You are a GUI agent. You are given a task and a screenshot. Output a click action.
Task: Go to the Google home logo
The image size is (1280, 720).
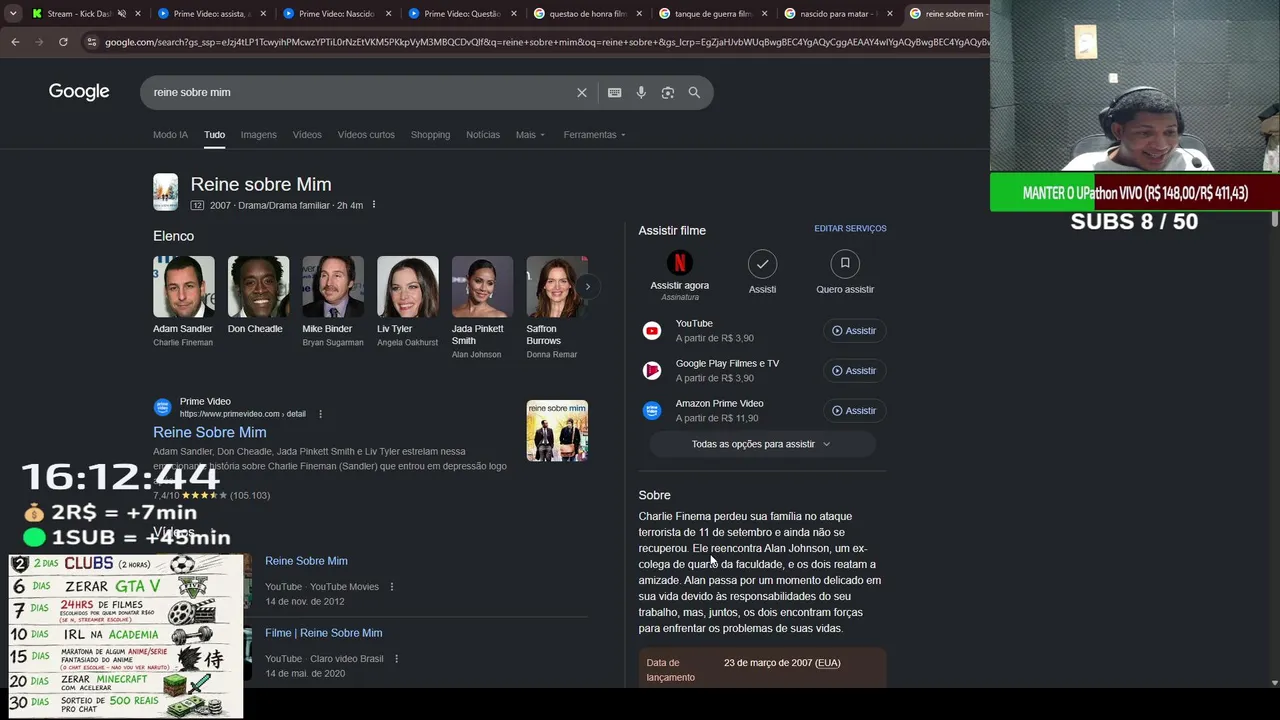point(79,92)
